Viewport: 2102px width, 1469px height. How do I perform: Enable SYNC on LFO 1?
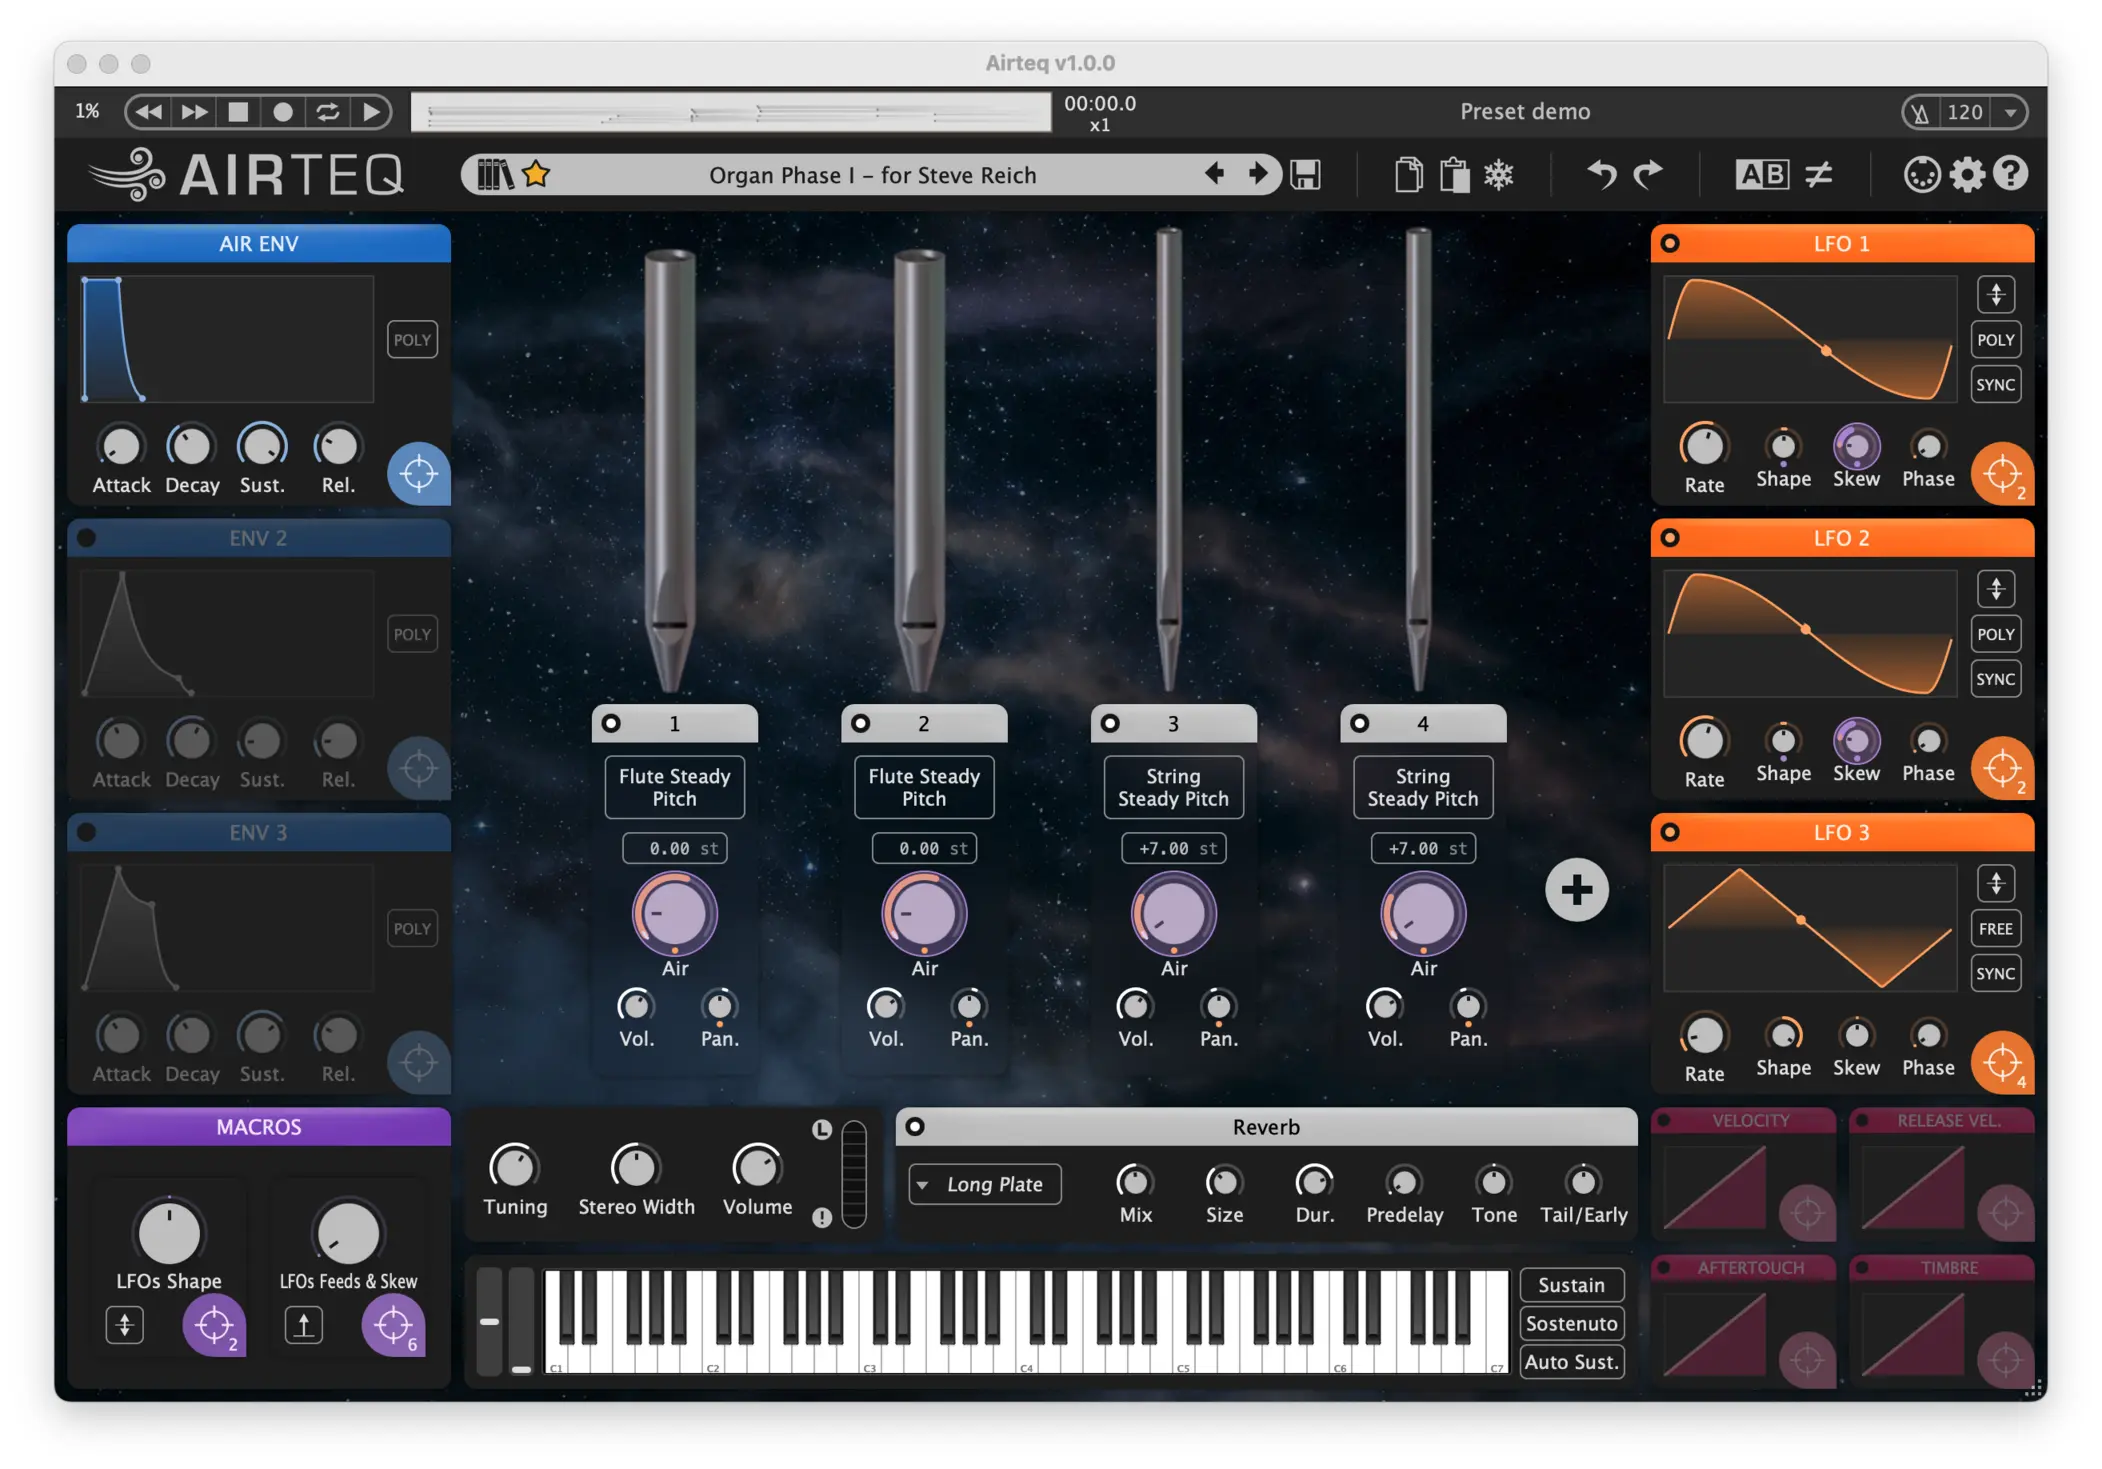(x=1996, y=385)
